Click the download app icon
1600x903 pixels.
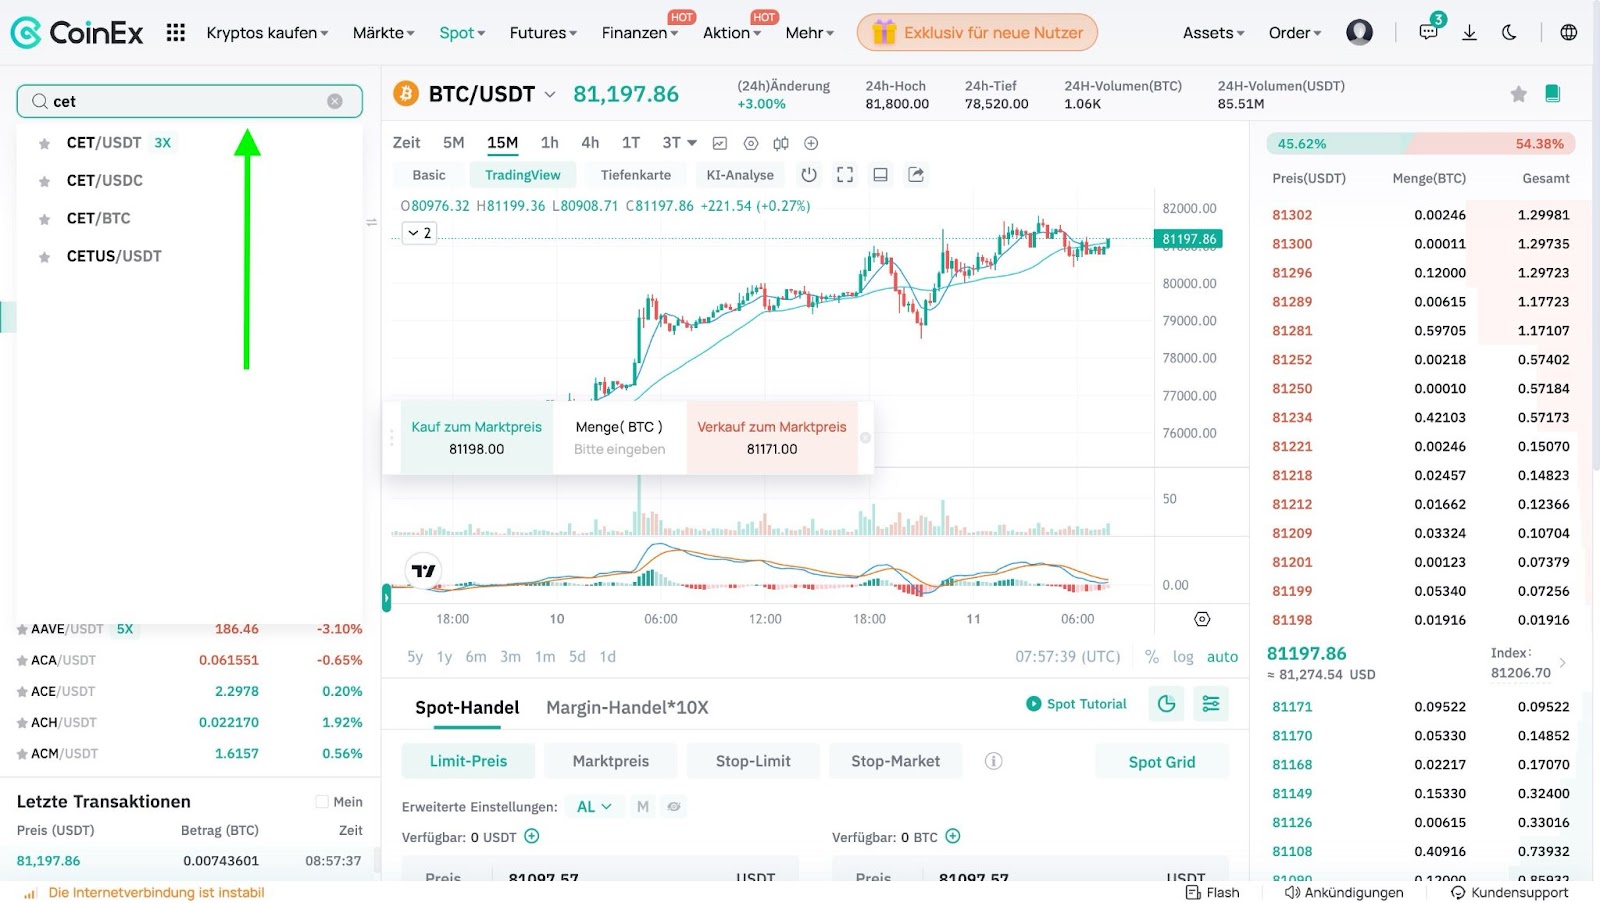pyautogui.click(x=1469, y=33)
